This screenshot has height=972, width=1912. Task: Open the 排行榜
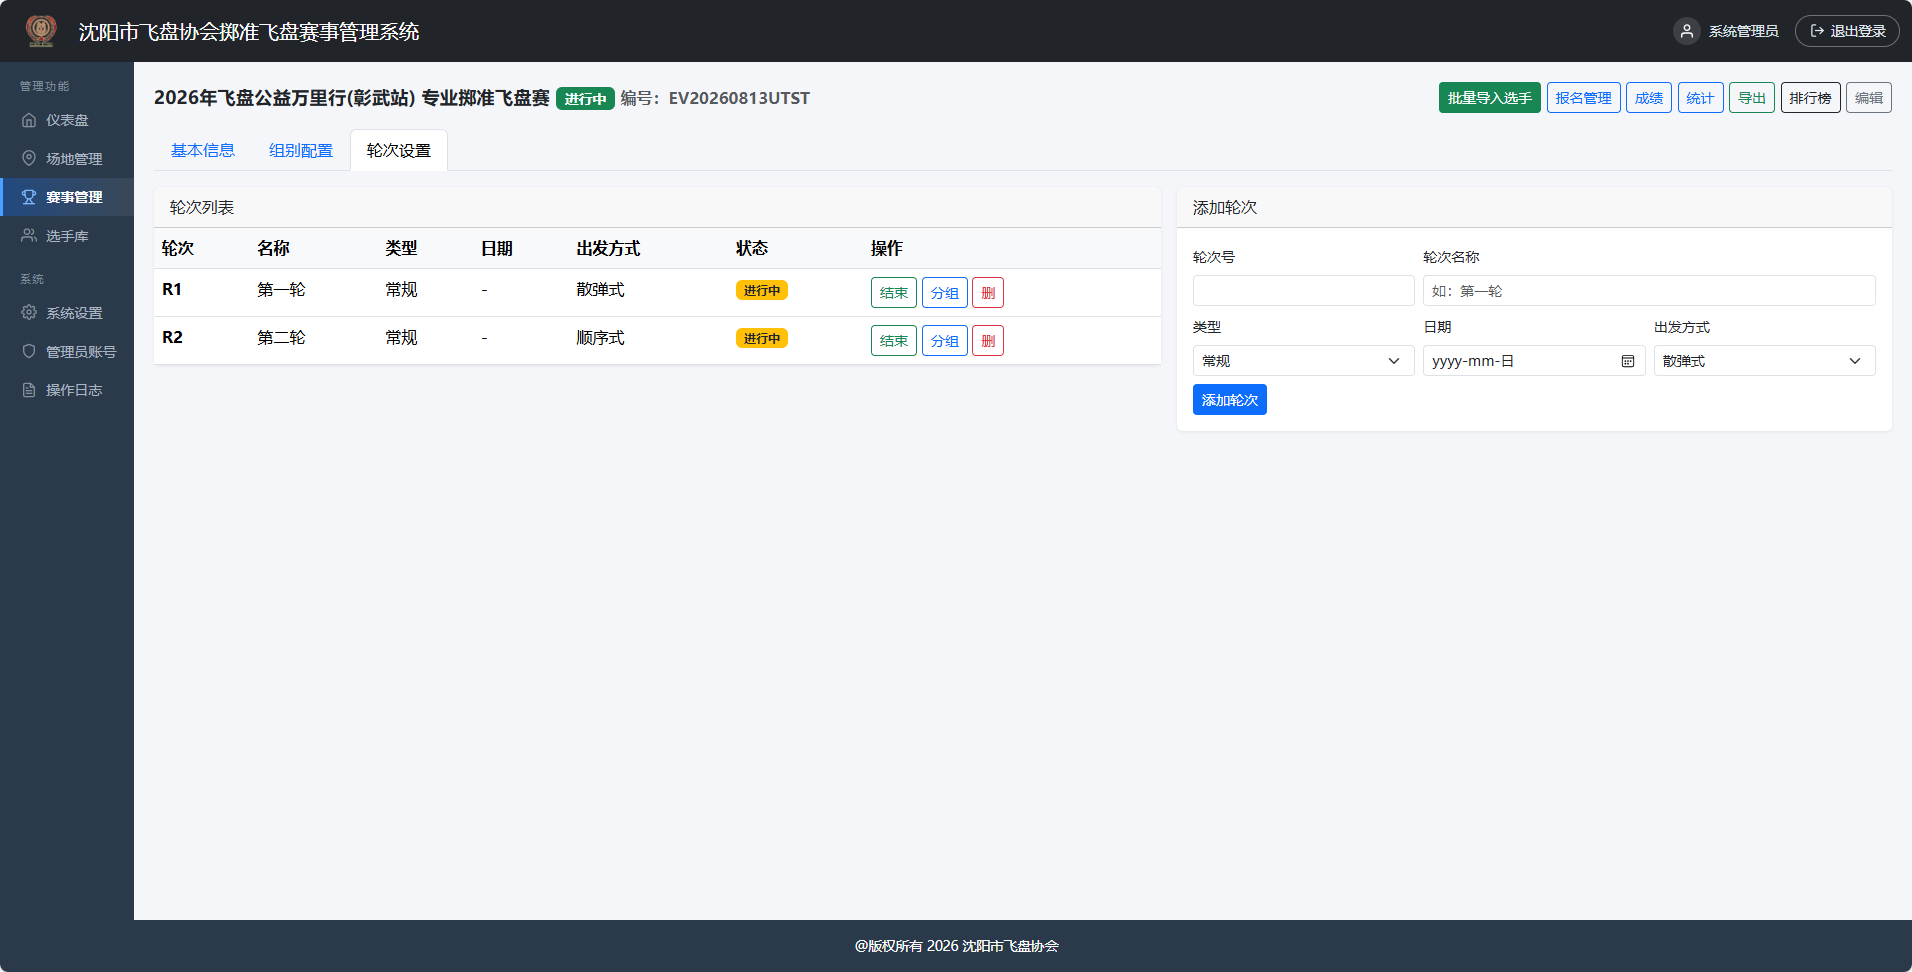coord(1811,98)
